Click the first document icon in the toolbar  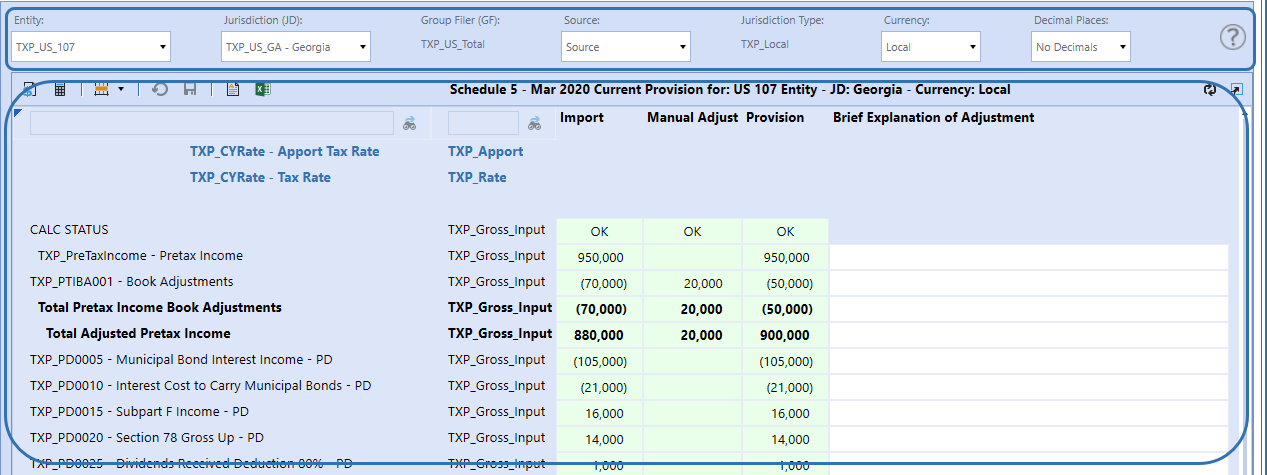pyautogui.click(x=30, y=90)
